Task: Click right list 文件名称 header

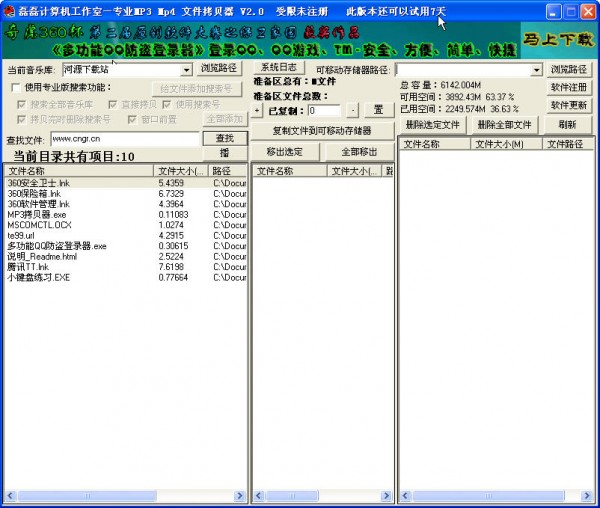Action: [435, 144]
